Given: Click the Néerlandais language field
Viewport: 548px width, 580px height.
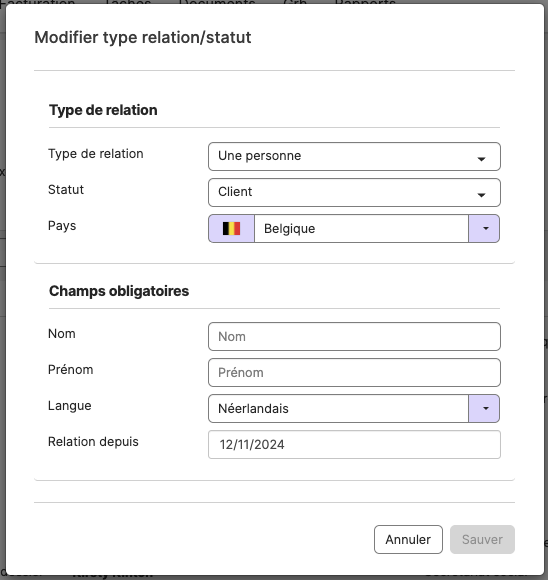Looking at the screenshot, I should 338,408.
